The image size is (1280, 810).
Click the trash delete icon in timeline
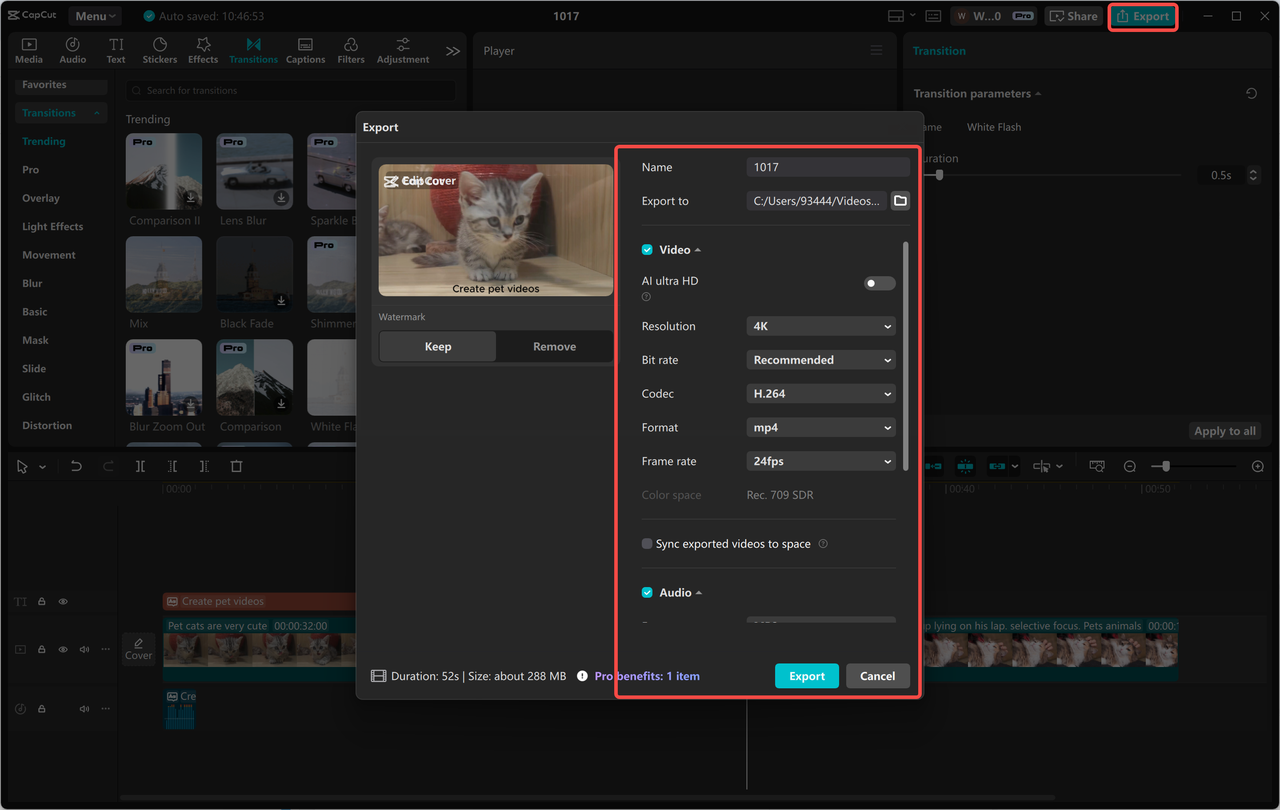click(236, 466)
